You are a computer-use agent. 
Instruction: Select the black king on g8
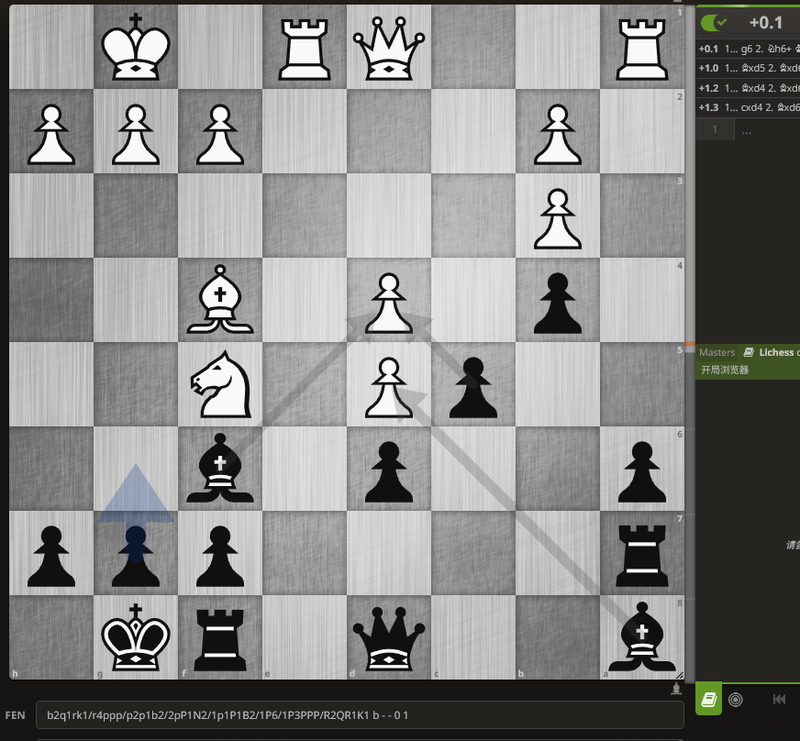point(135,636)
